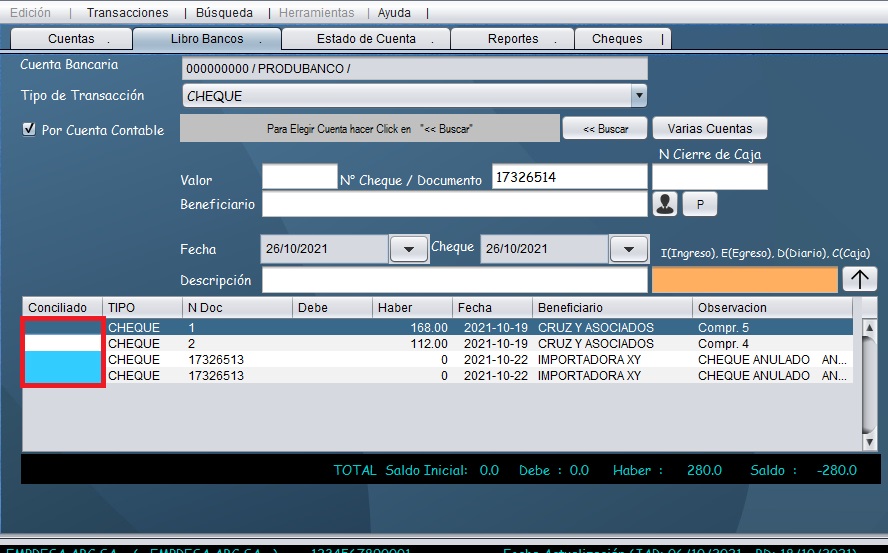Go to the Reportes tab

(513, 39)
